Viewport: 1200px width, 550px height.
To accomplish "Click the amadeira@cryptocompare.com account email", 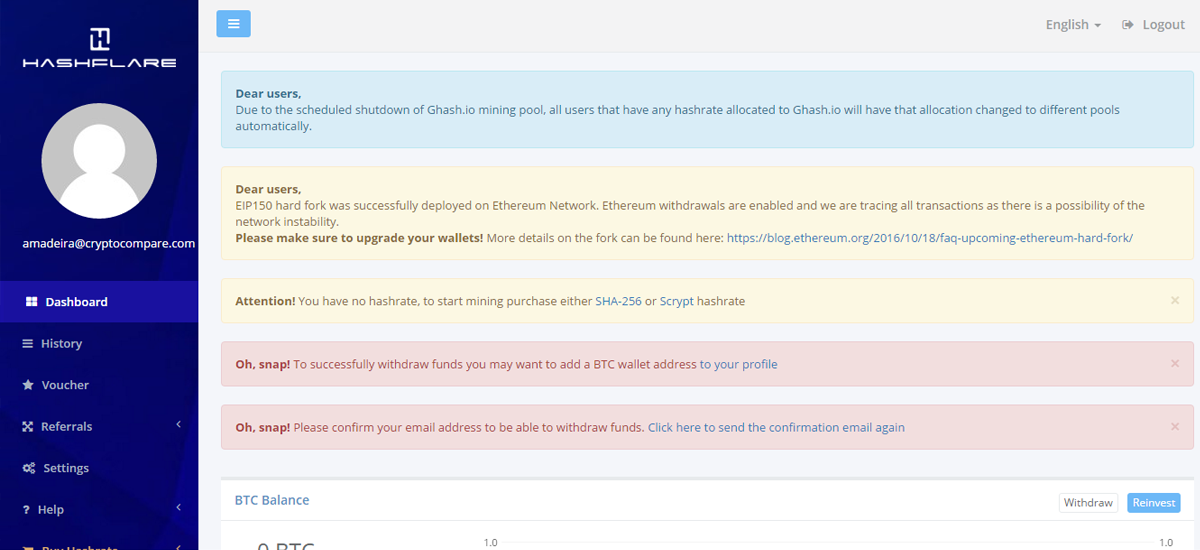I will click(108, 243).
